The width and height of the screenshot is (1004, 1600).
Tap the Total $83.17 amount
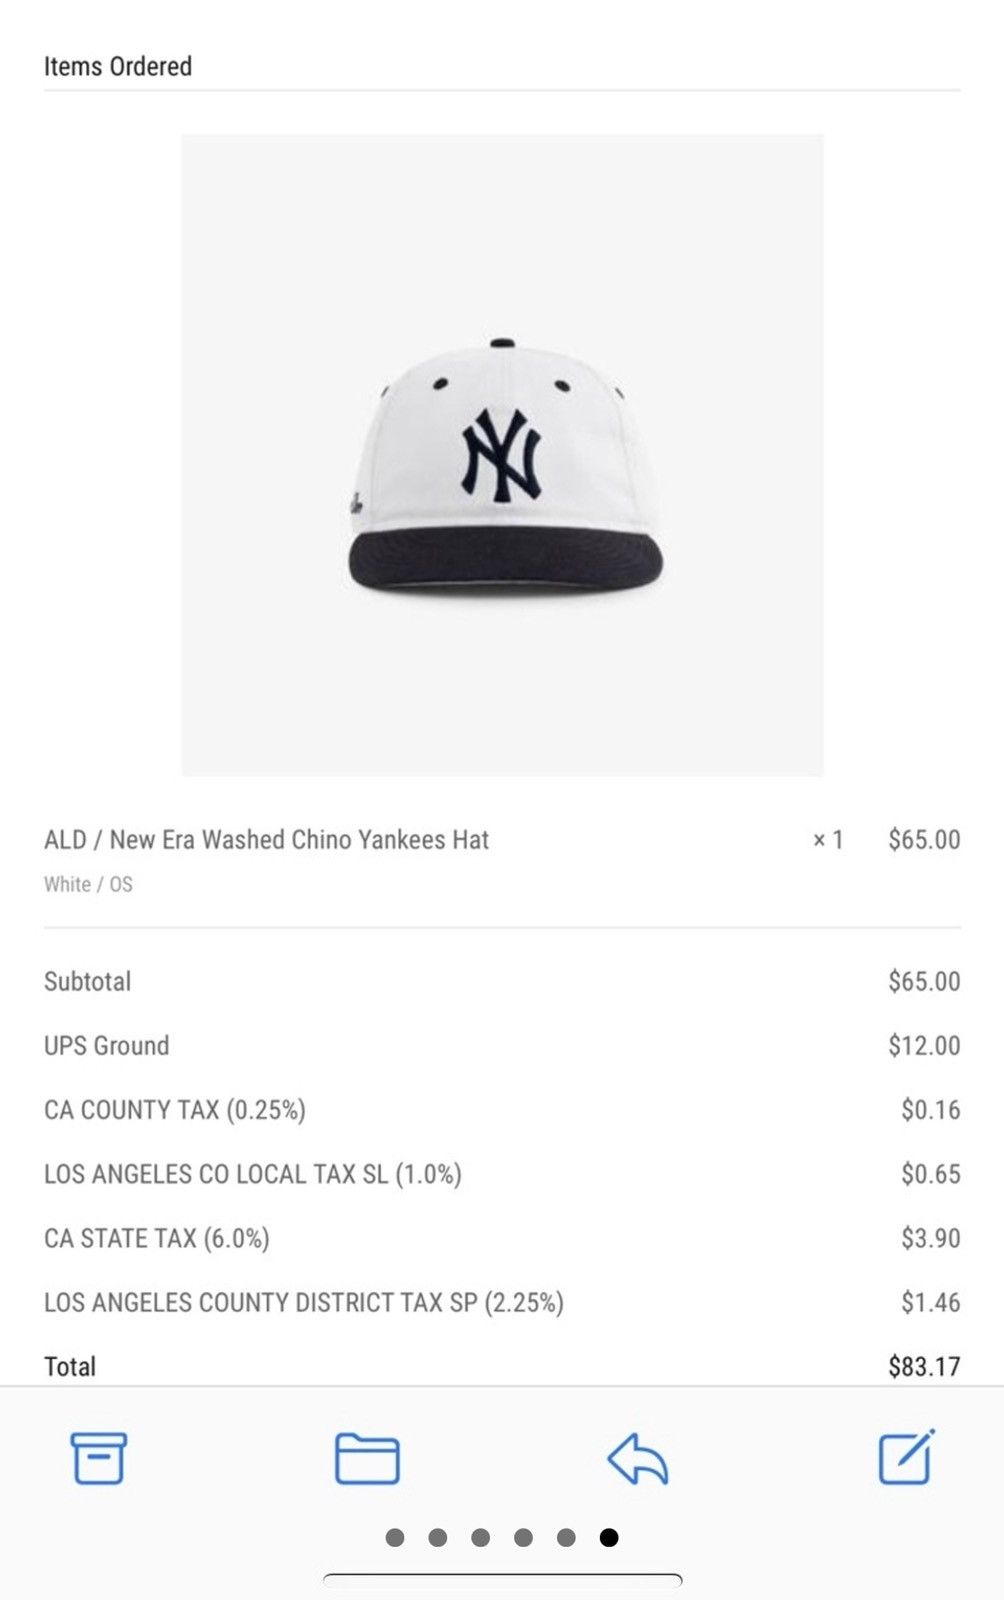[924, 1366]
